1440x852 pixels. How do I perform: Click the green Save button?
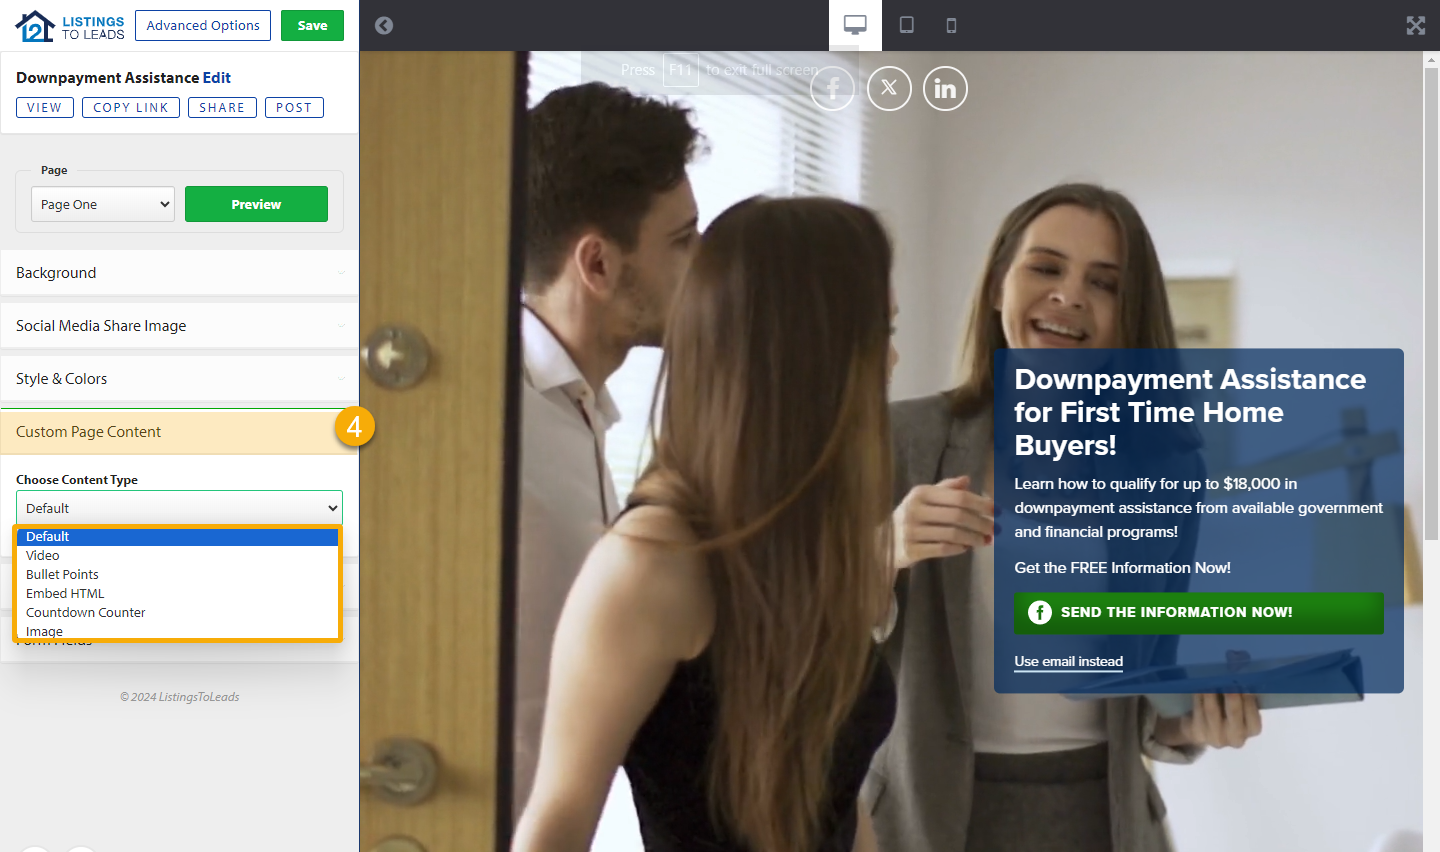click(x=312, y=25)
